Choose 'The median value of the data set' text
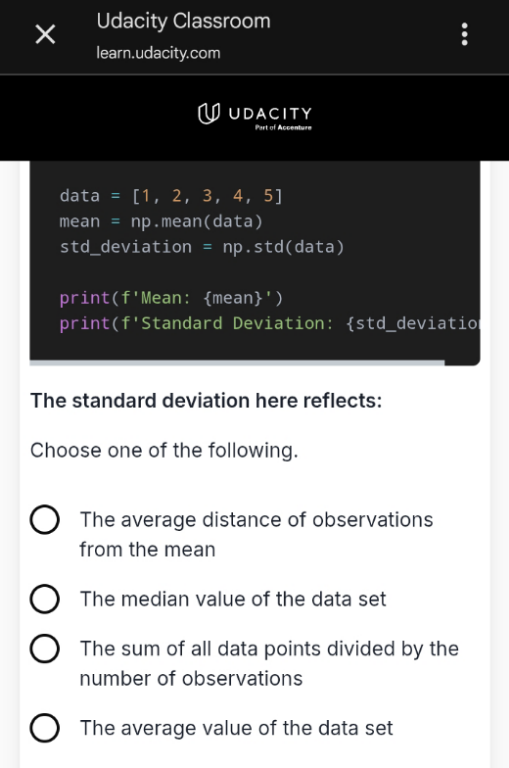Viewport: 509px width, 768px height. pyautogui.click(x=233, y=599)
